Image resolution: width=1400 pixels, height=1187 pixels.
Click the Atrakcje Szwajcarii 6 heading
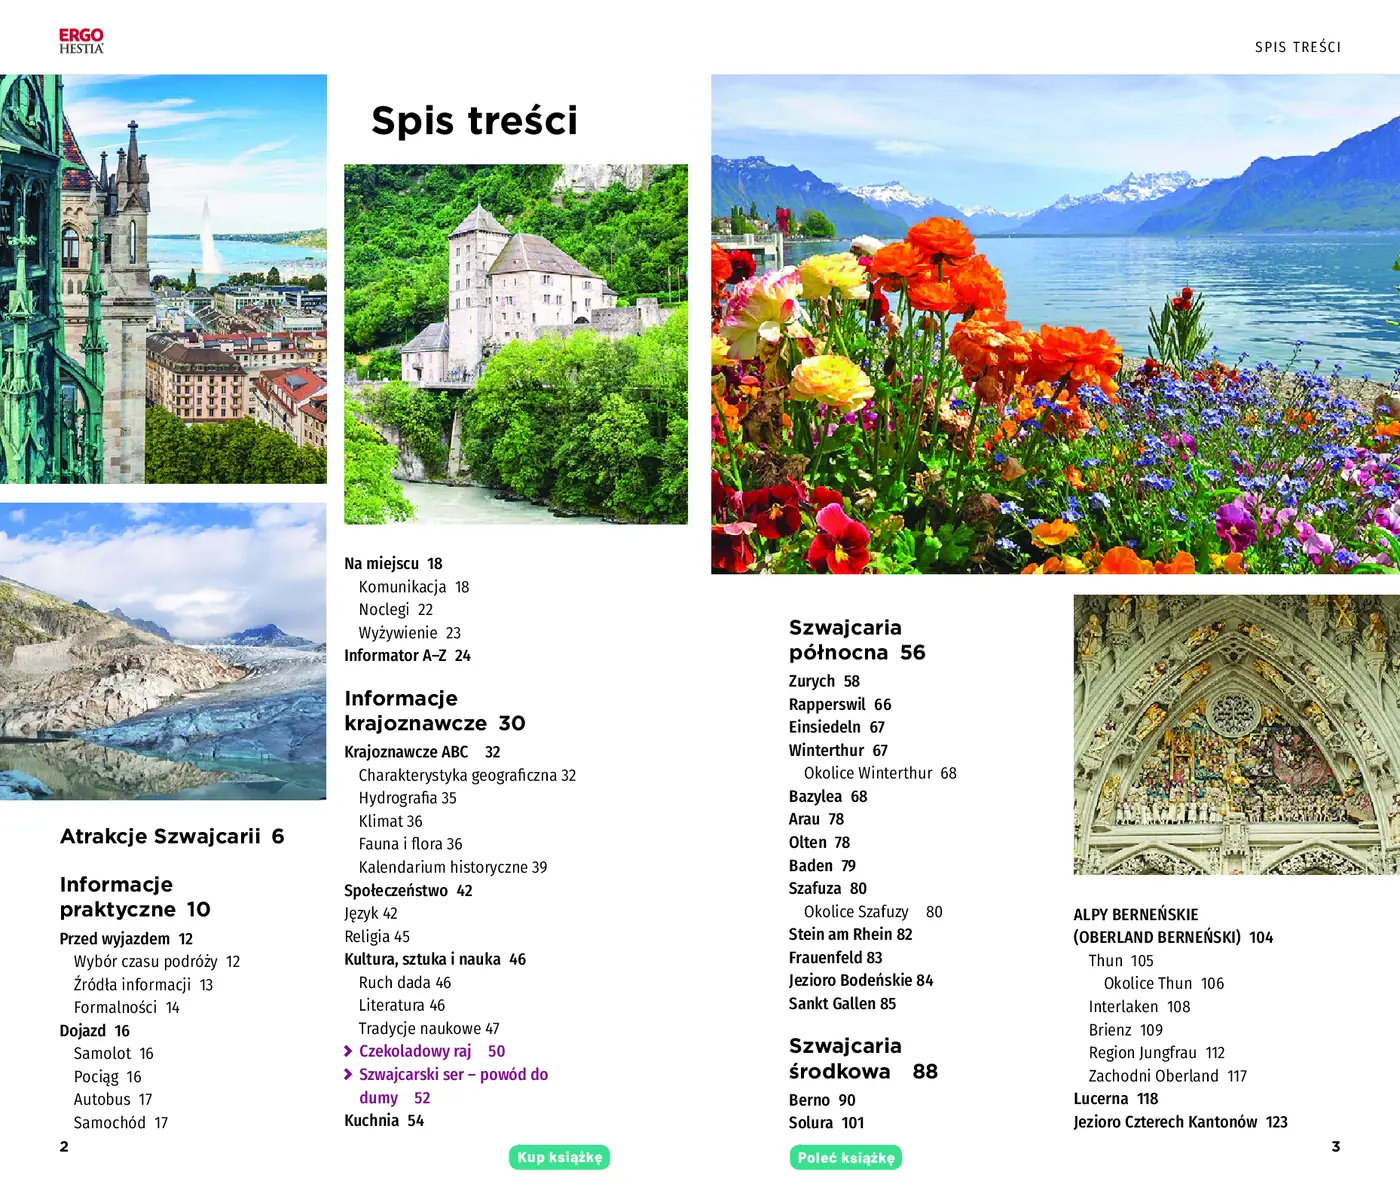[172, 836]
